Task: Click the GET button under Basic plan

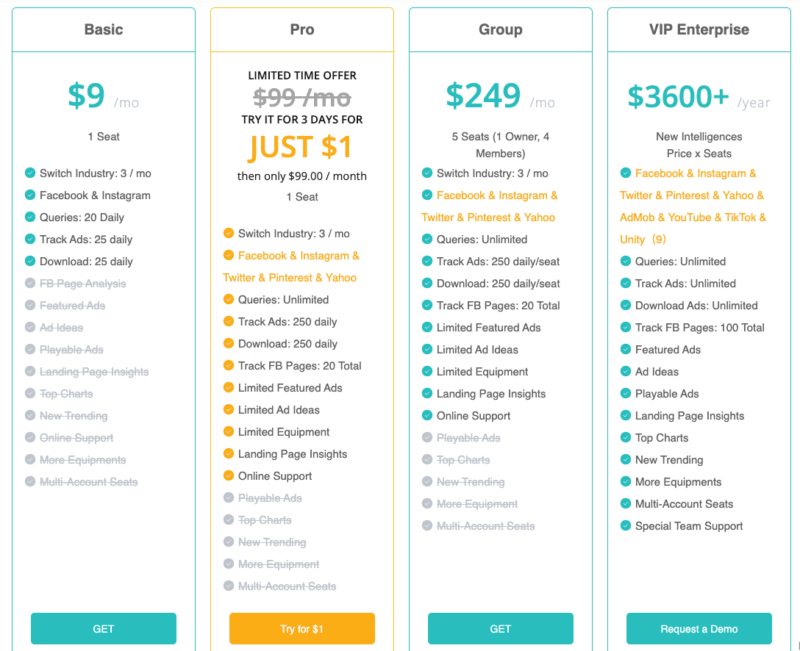Action: click(x=103, y=629)
